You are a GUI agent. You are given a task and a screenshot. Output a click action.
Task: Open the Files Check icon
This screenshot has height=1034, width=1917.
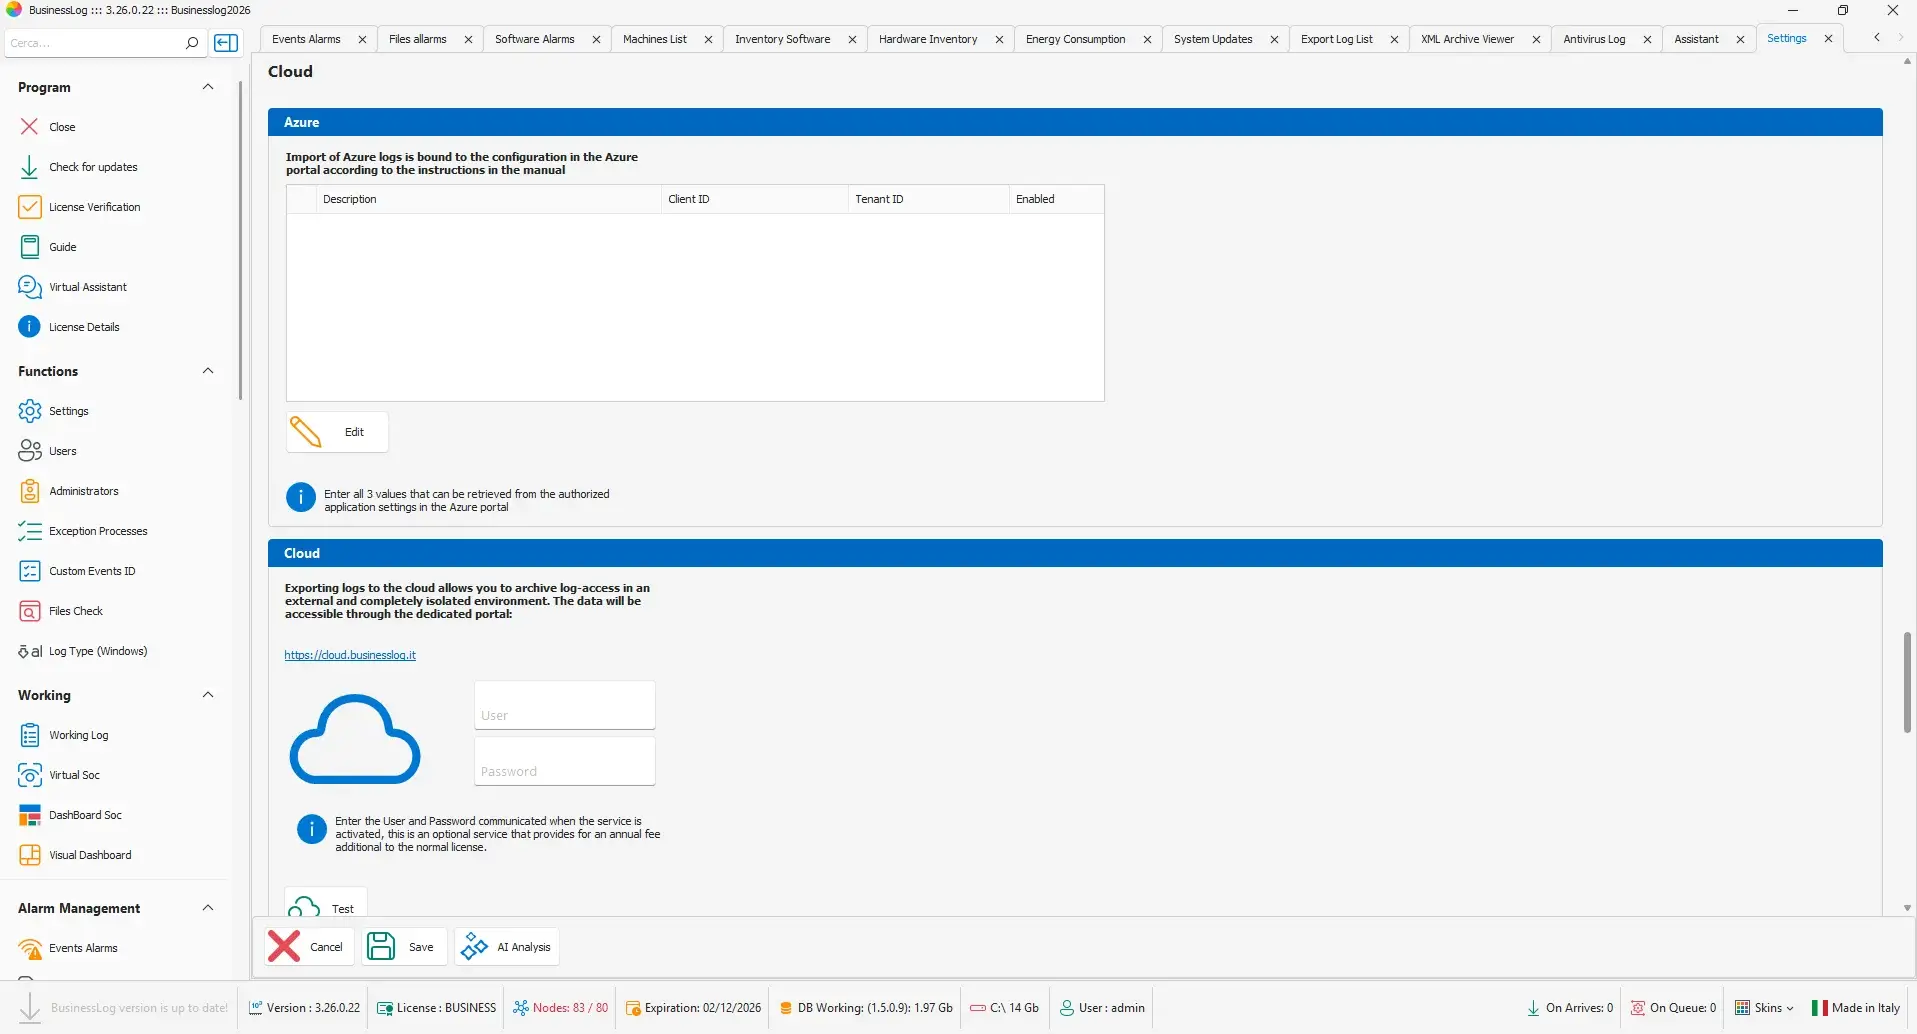30,611
